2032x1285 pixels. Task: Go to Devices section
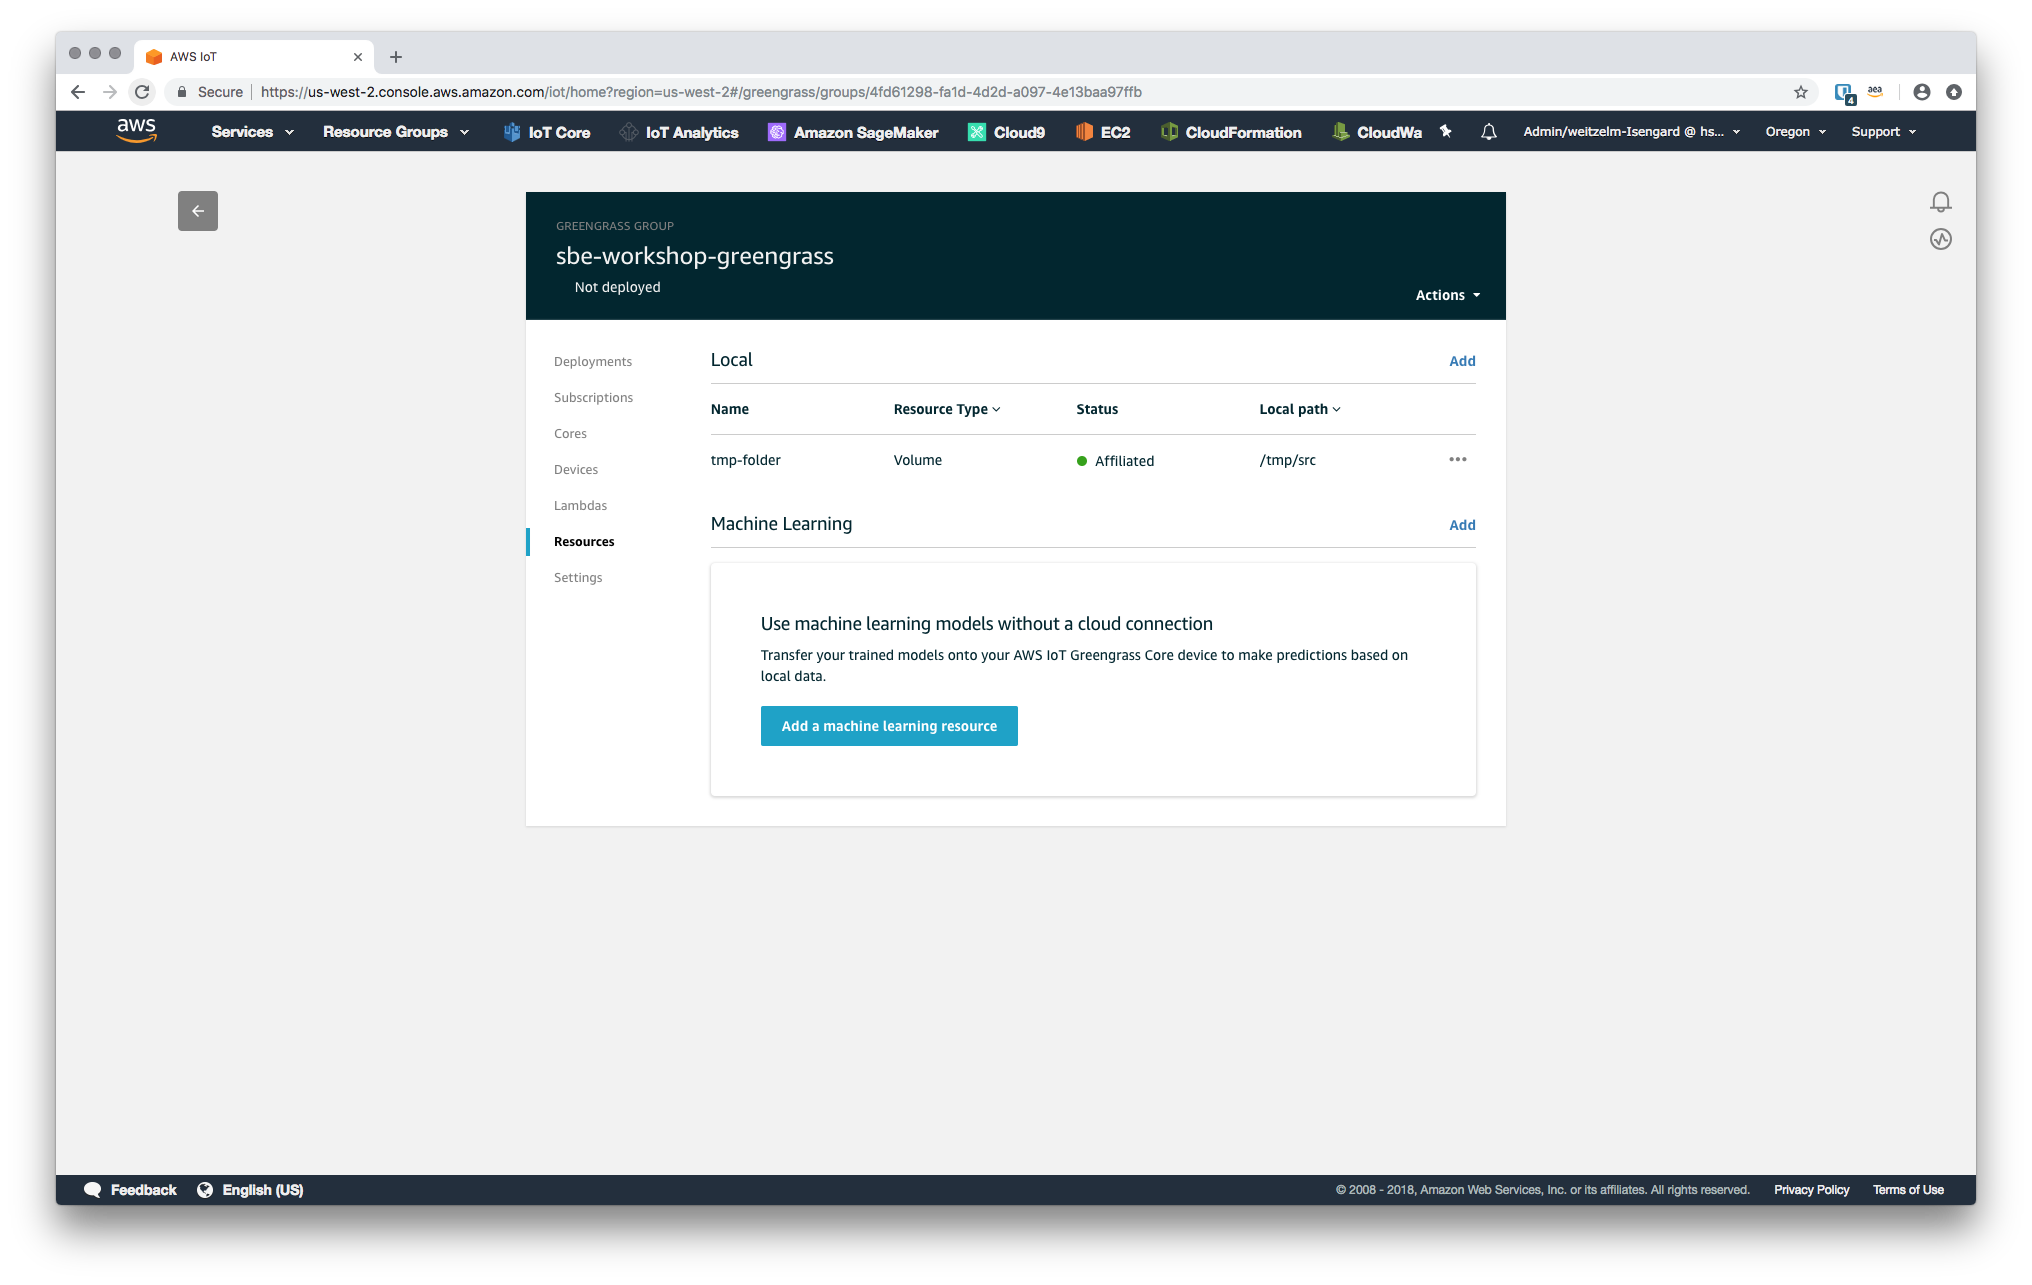tap(576, 470)
